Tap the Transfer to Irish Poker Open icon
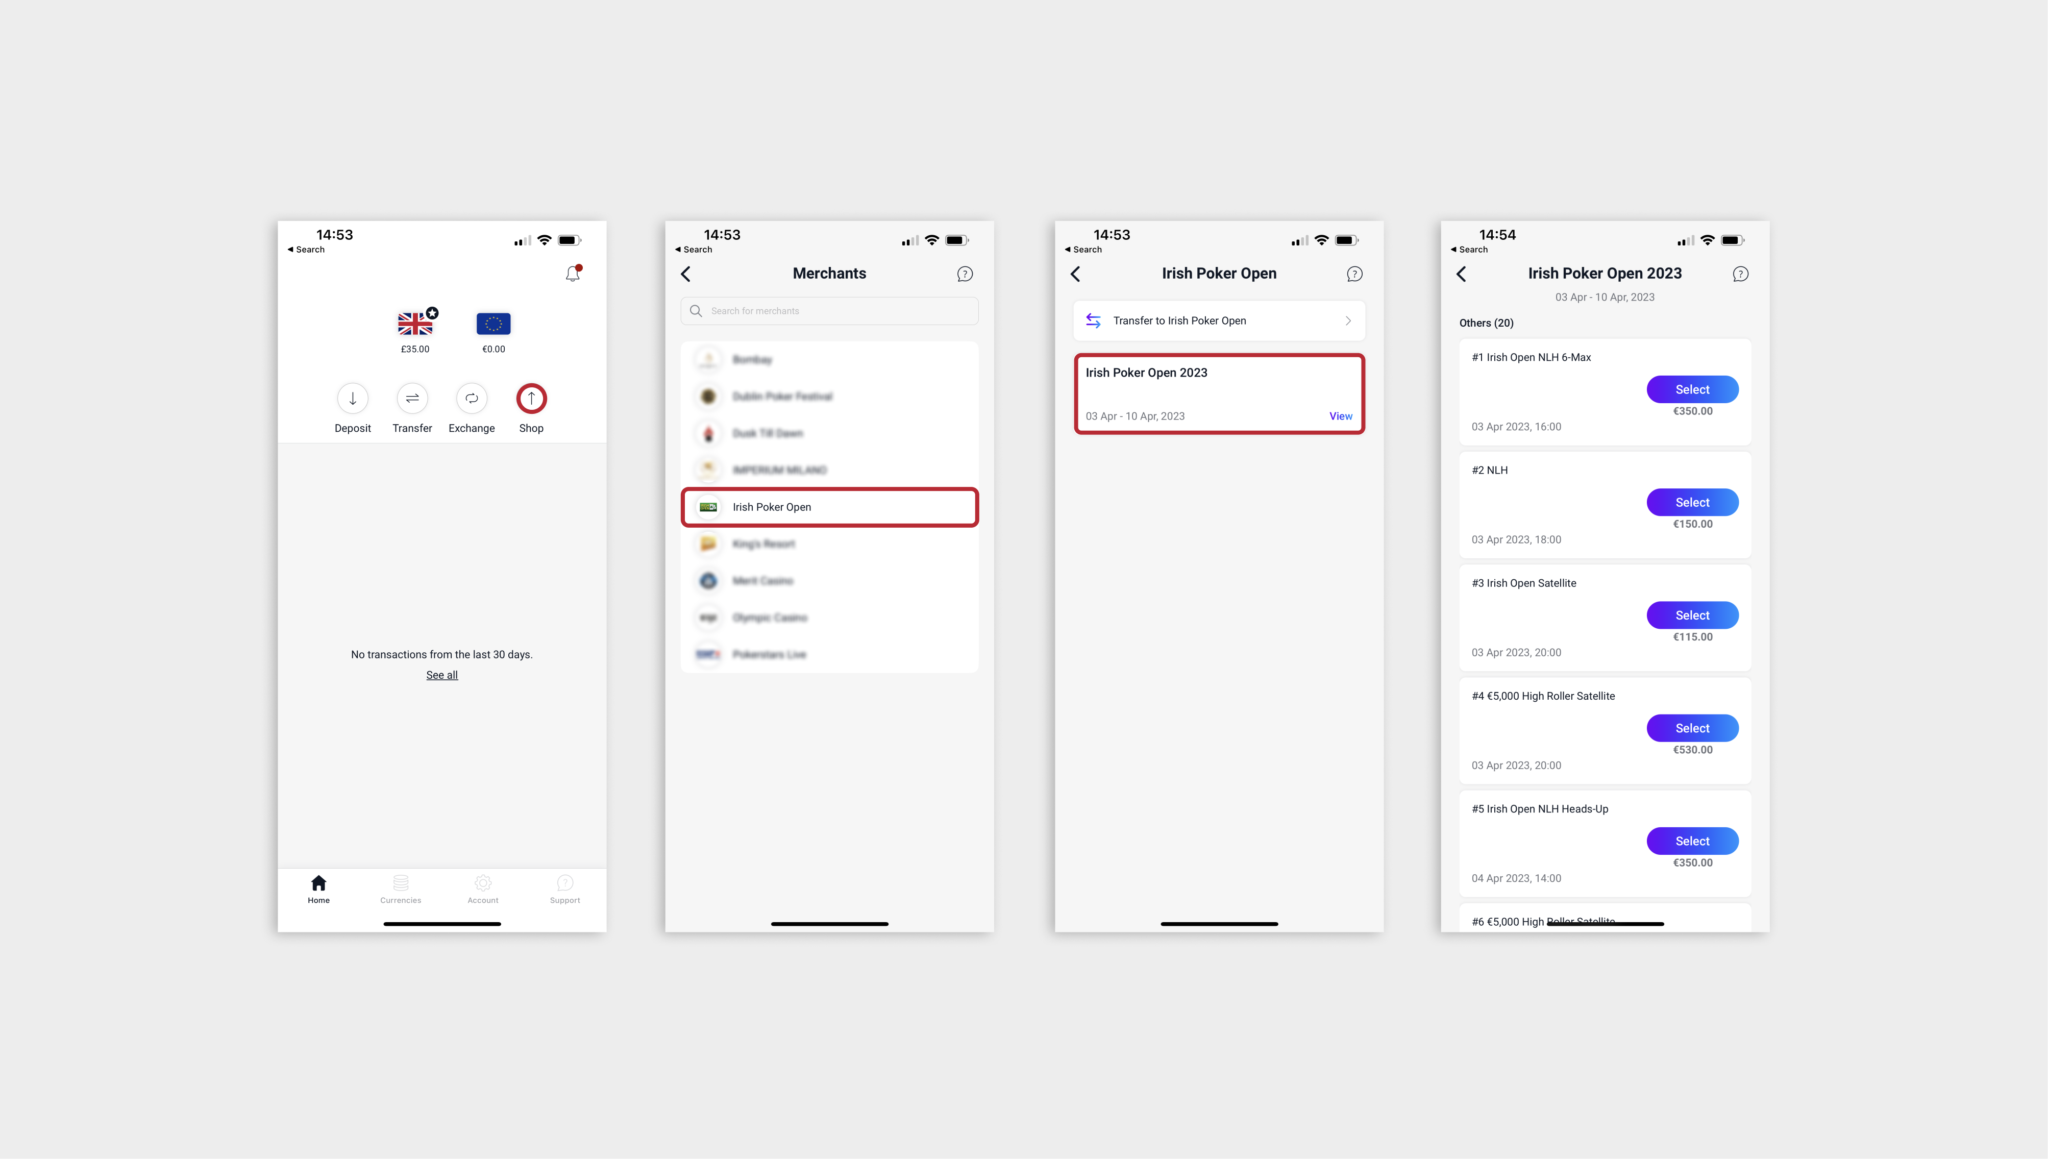This screenshot has height=1159, width=2048. [1094, 321]
